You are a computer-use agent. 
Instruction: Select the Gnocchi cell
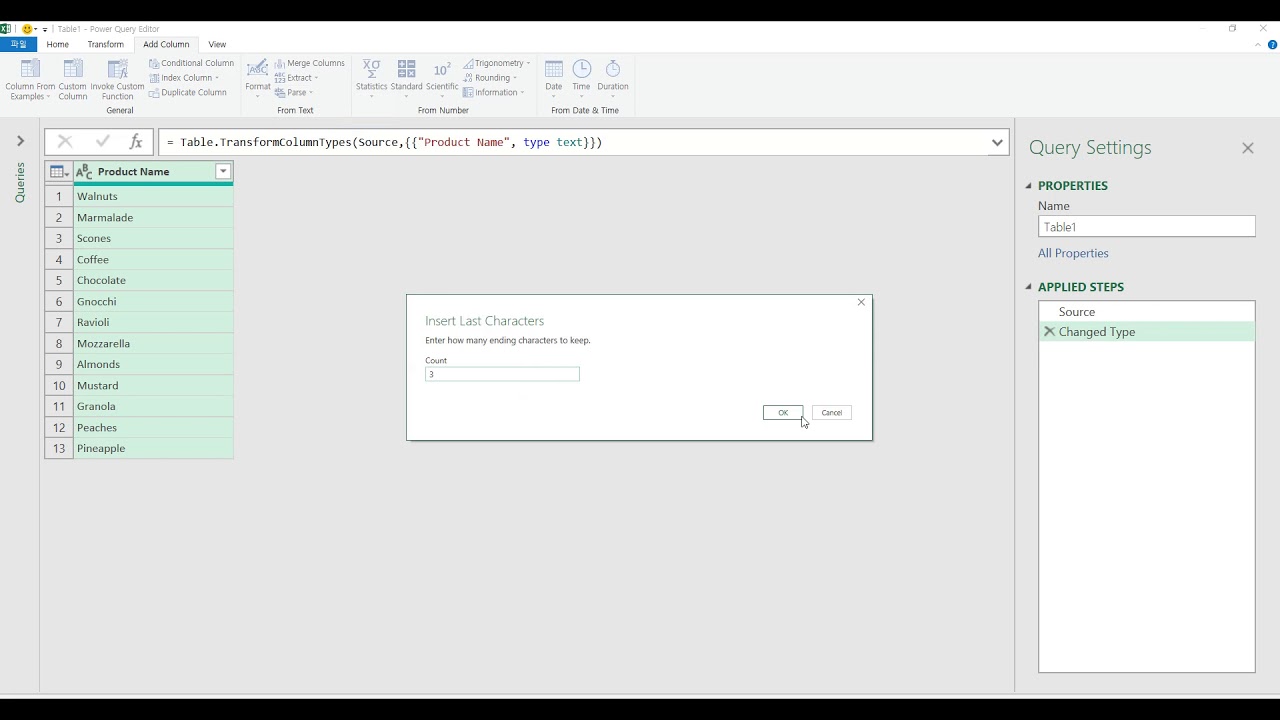coord(153,301)
